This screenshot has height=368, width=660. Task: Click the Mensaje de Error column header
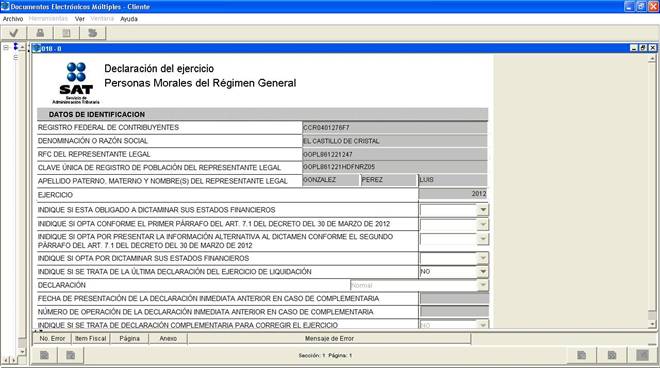point(329,339)
